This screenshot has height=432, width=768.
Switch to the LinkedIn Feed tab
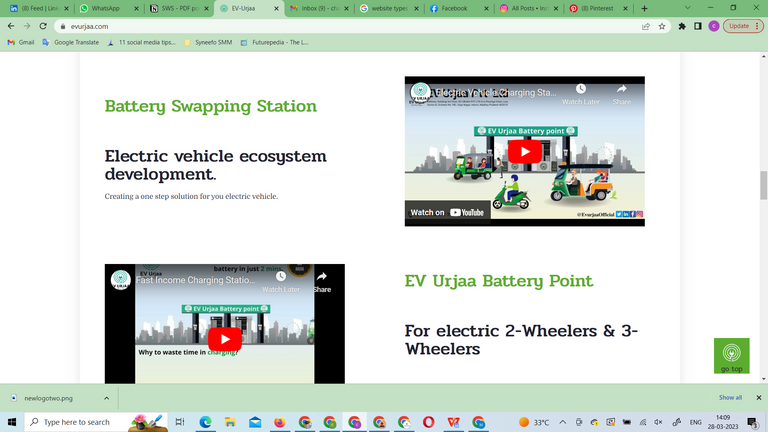click(x=39, y=8)
